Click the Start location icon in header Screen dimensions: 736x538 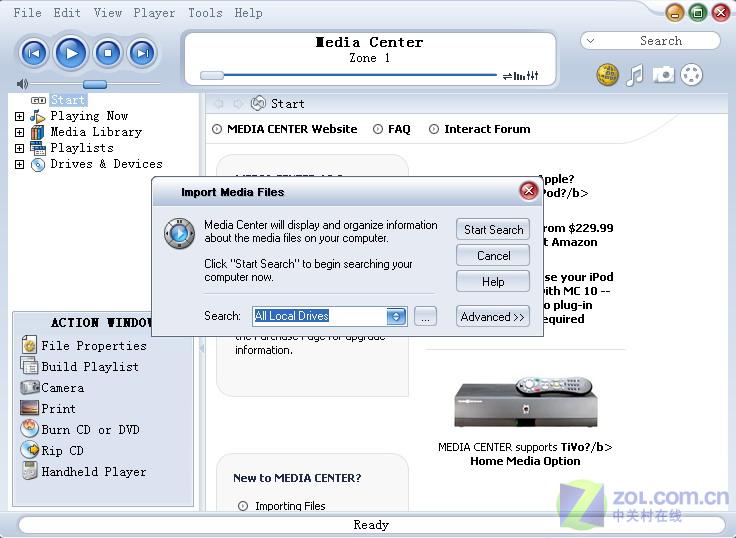point(258,103)
